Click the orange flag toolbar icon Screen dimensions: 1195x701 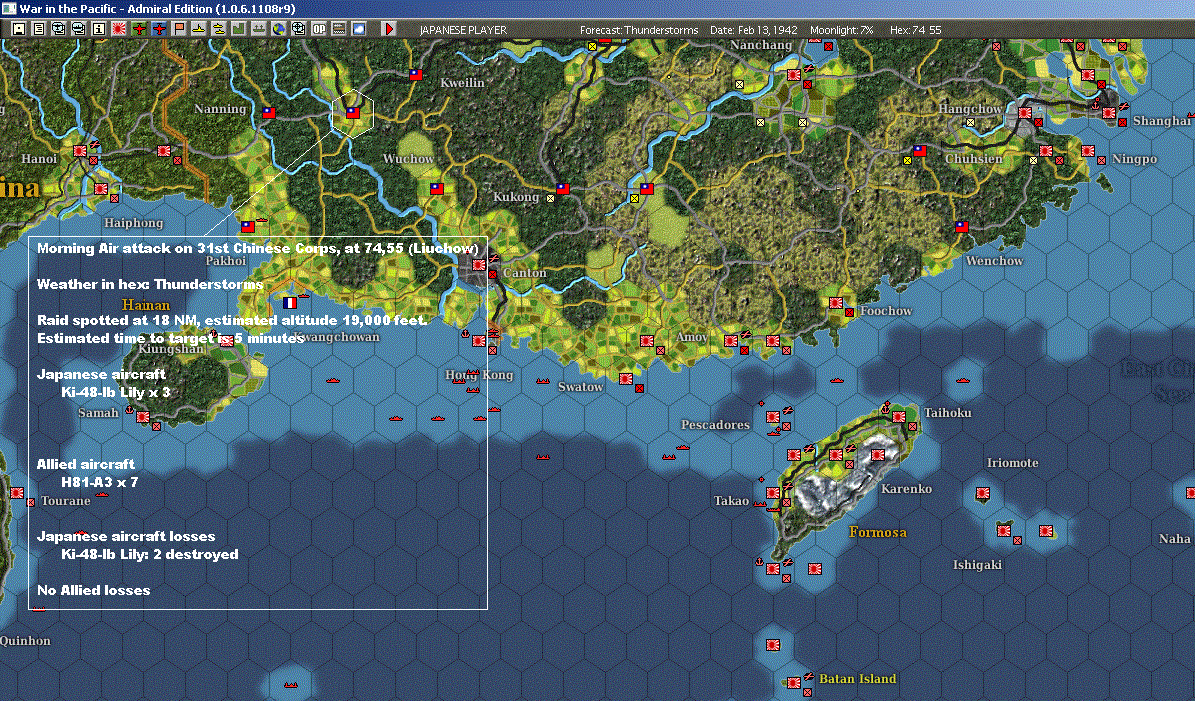click(x=179, y=29)
